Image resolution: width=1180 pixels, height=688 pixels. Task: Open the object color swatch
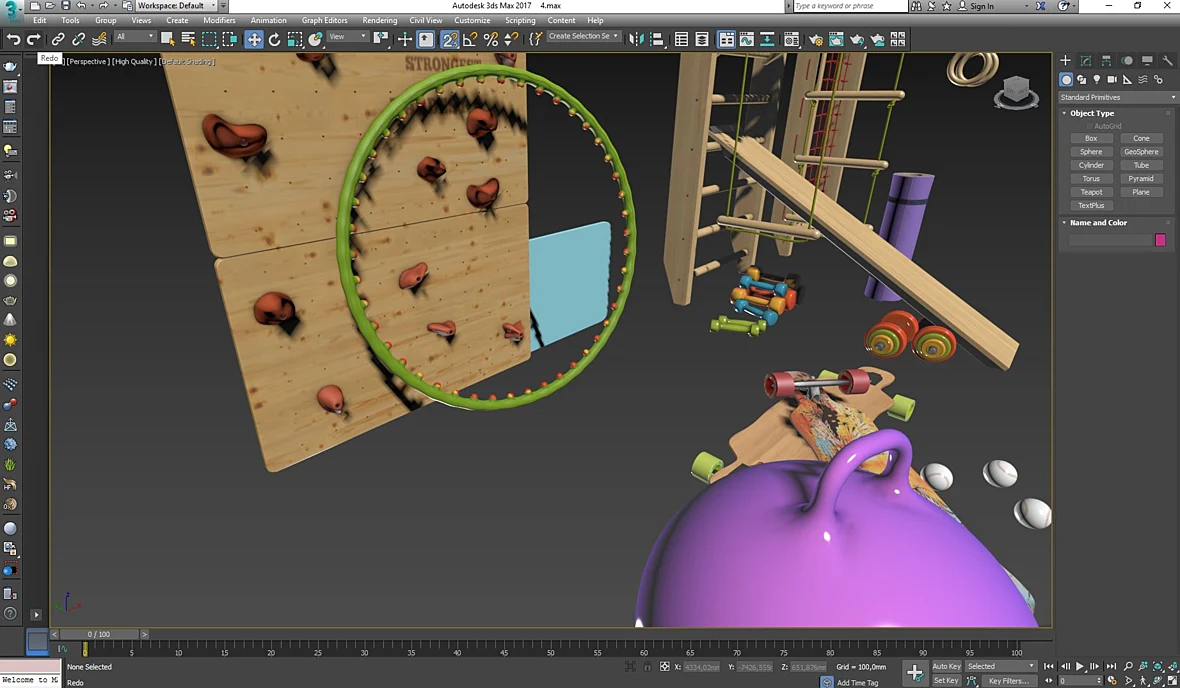point(1160,240)
